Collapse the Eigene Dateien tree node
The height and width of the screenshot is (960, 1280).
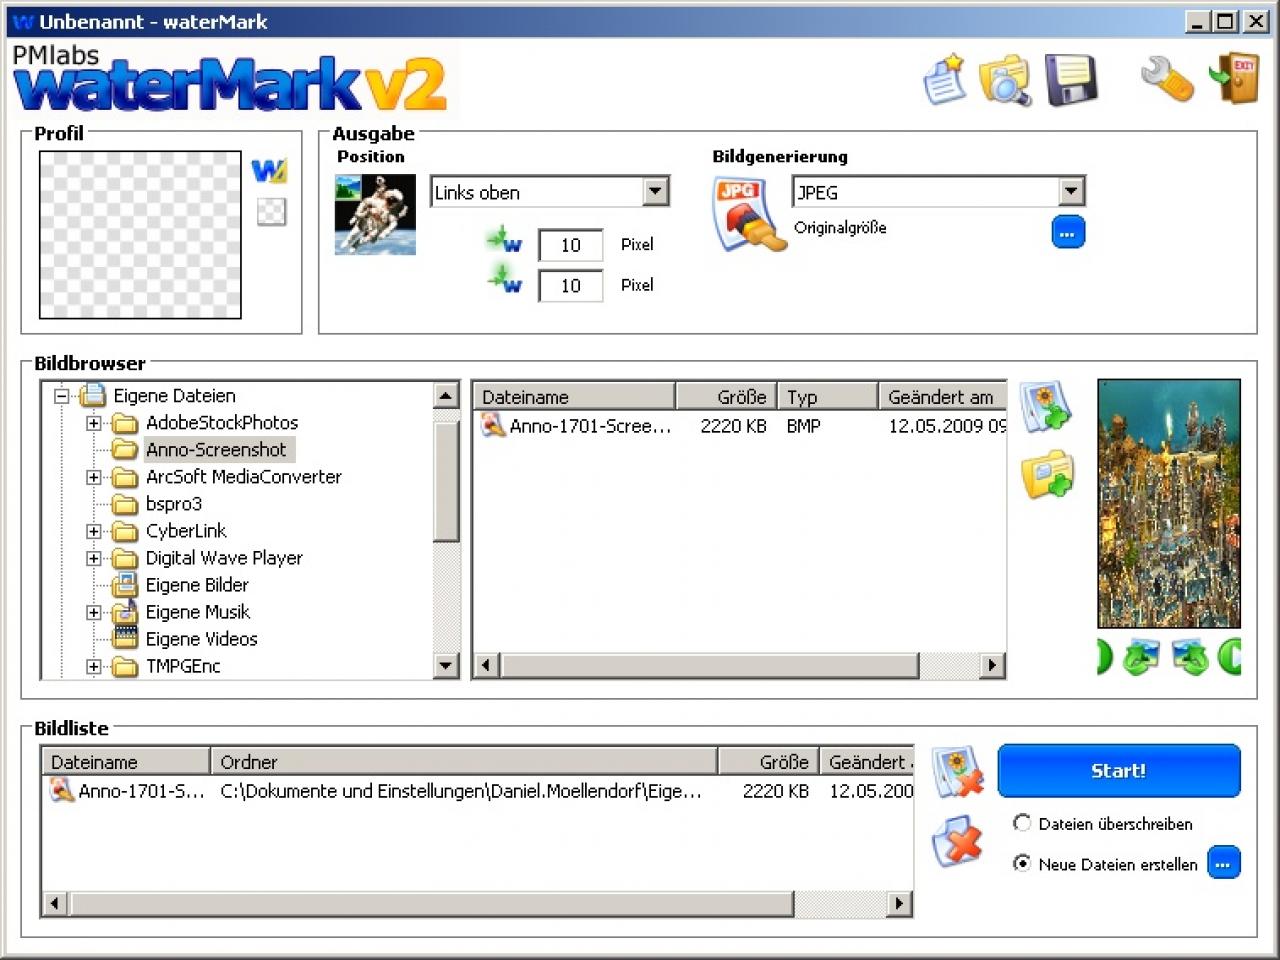[61, 396]
